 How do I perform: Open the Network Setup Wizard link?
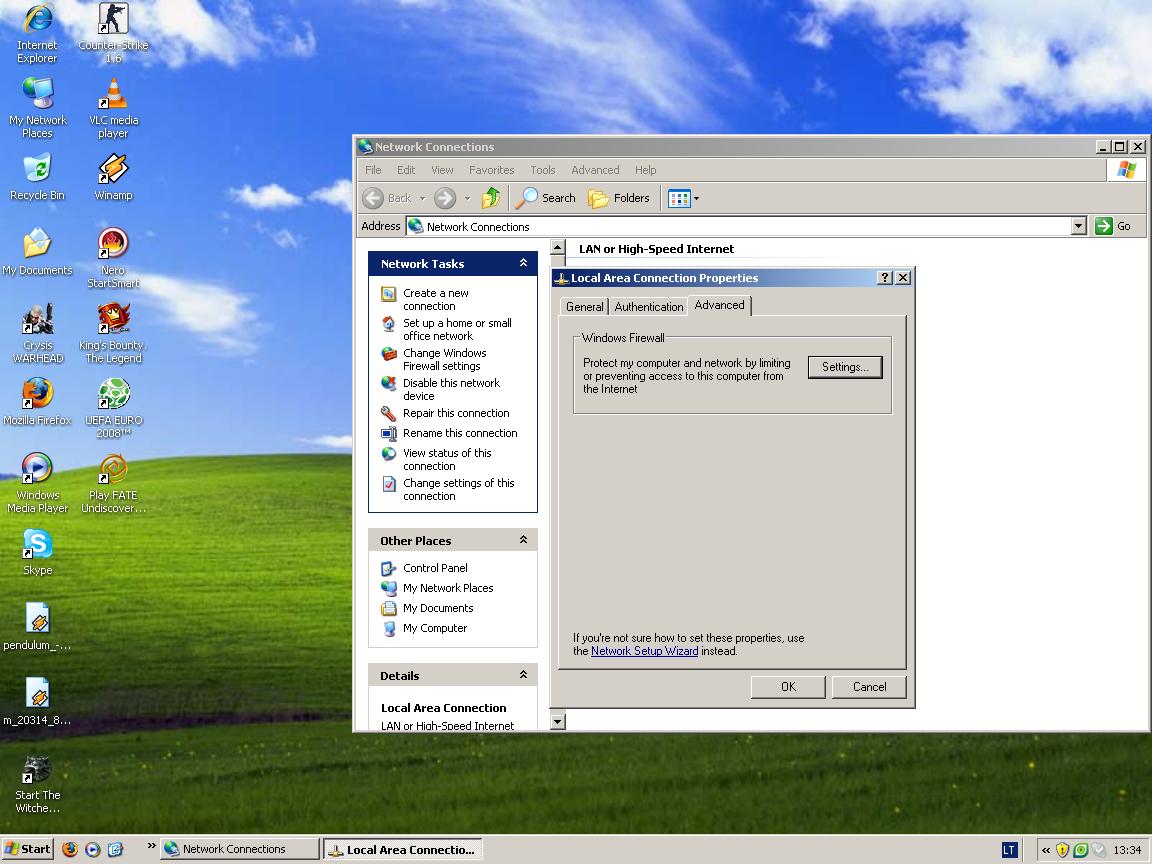pyautogui.click(x=644, y=651)
